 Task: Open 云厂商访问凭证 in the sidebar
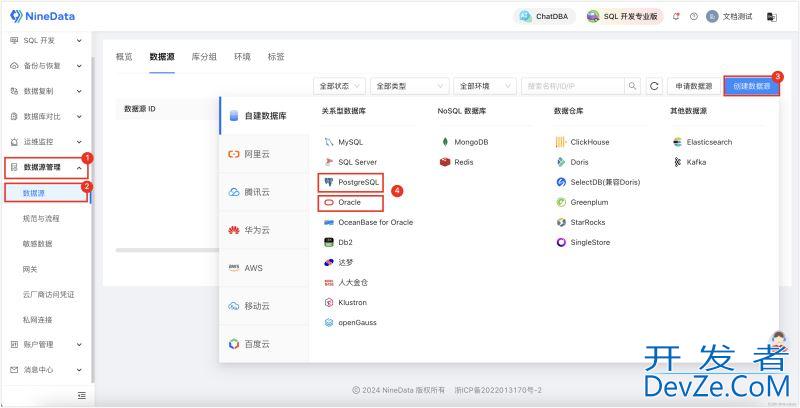click(x=48, y=295)
